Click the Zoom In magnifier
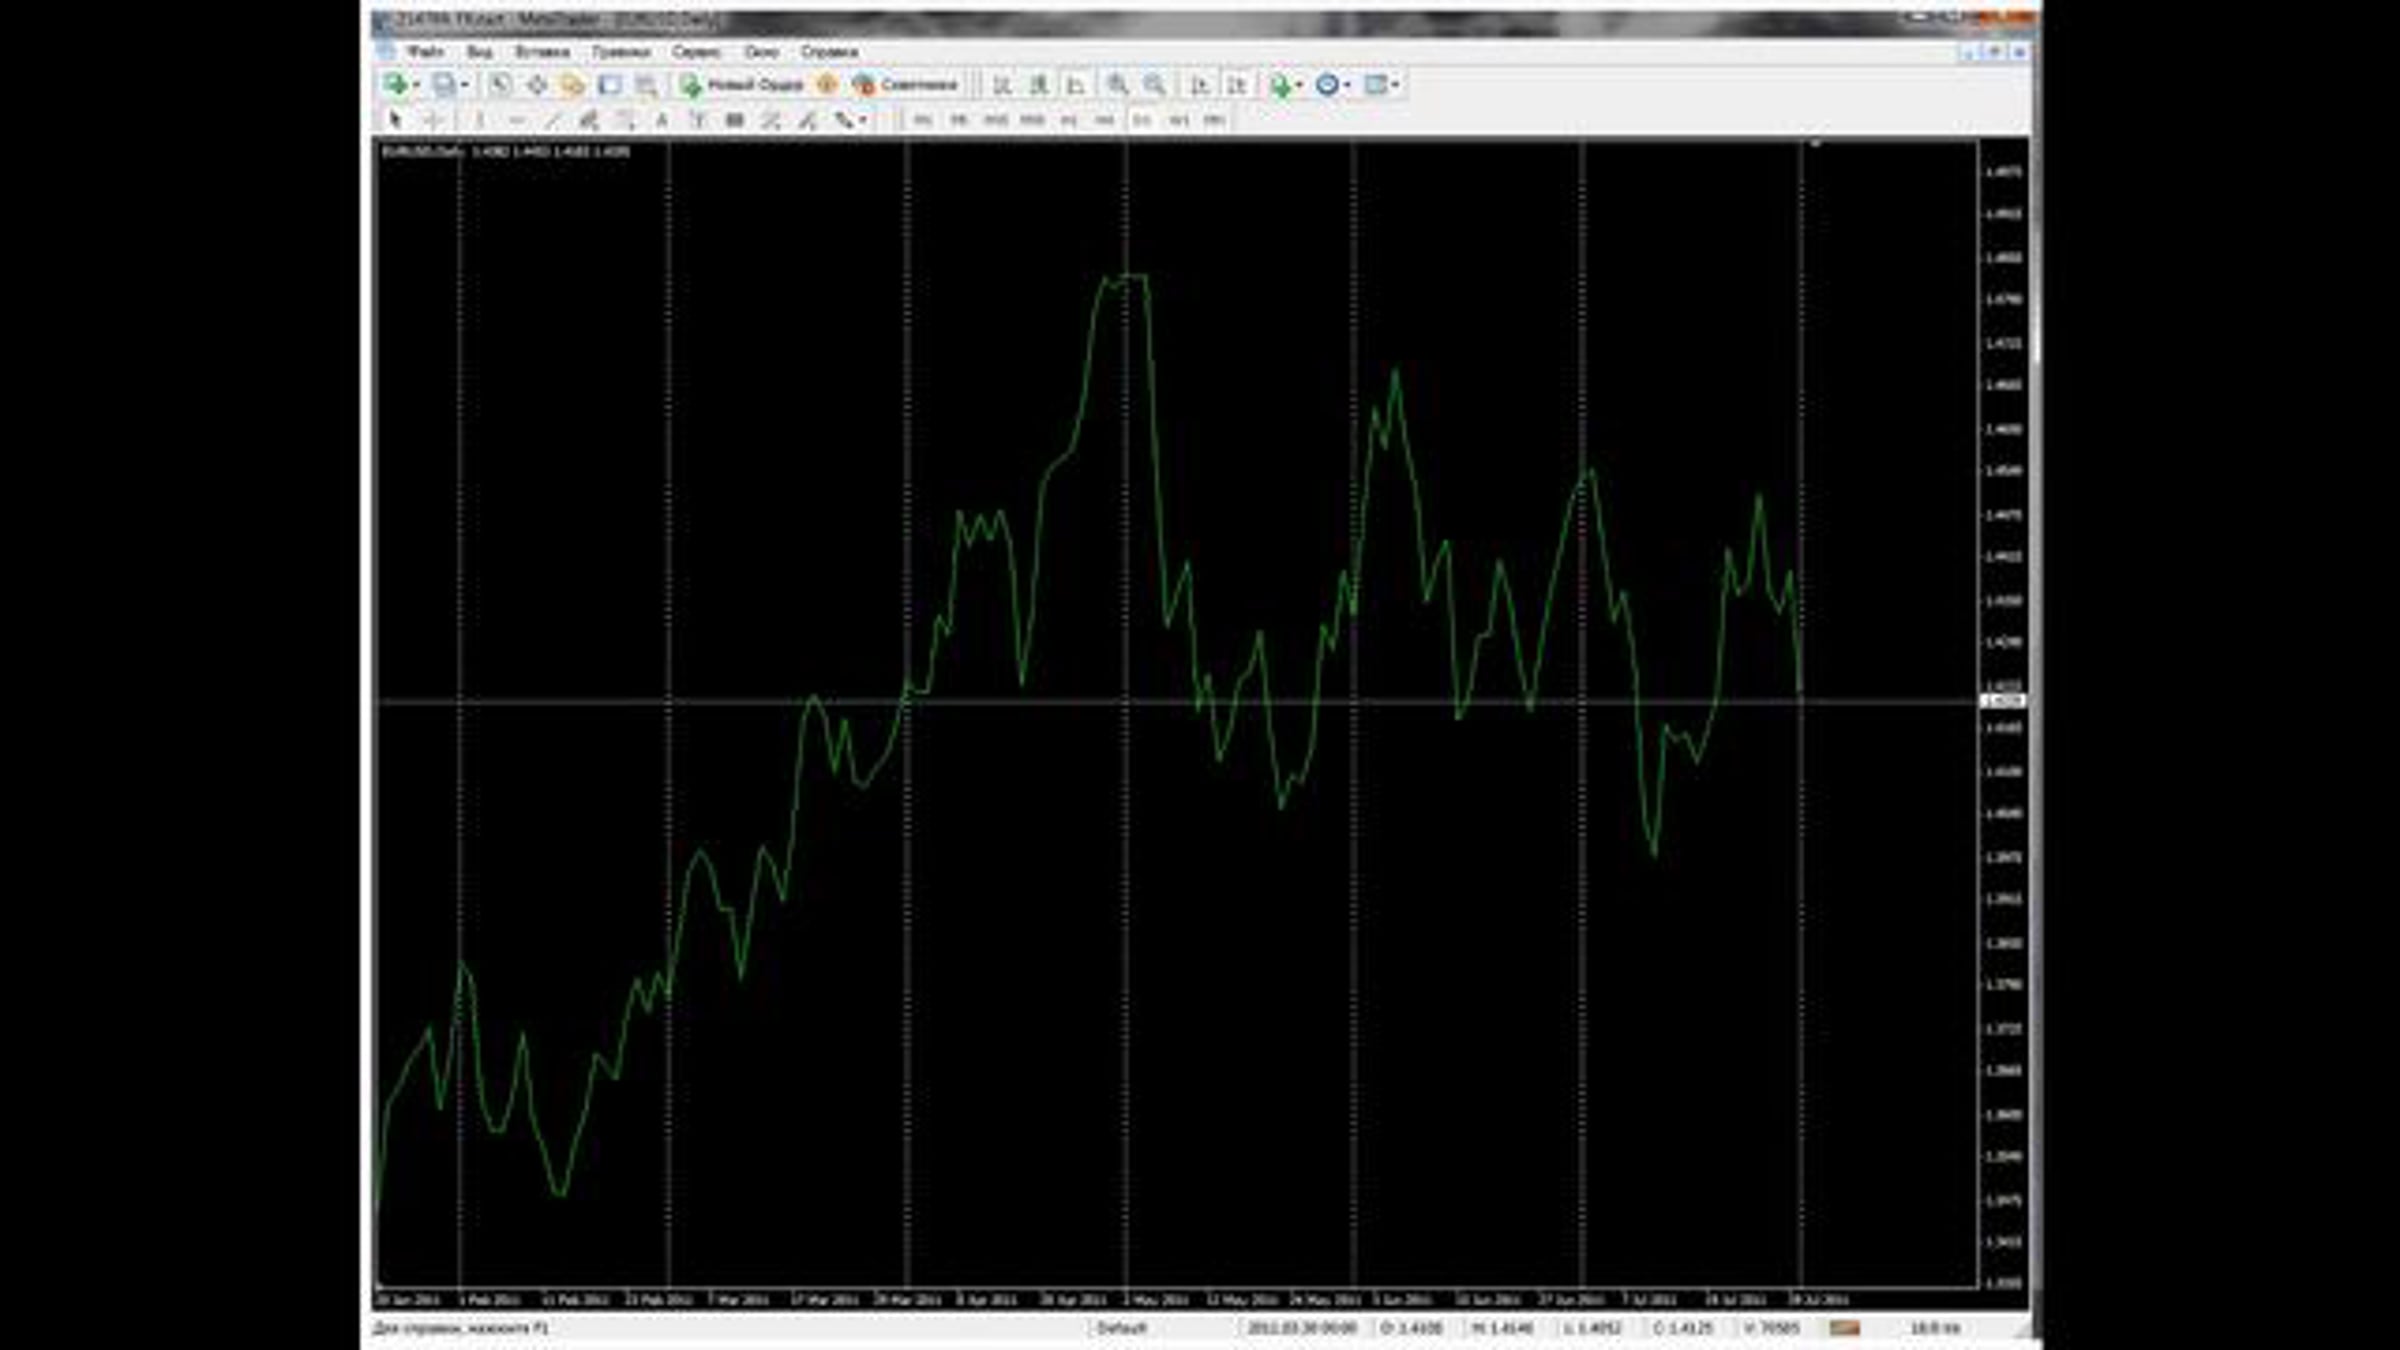Viewport: 2400px width, 1350px height. (1117, 85)
